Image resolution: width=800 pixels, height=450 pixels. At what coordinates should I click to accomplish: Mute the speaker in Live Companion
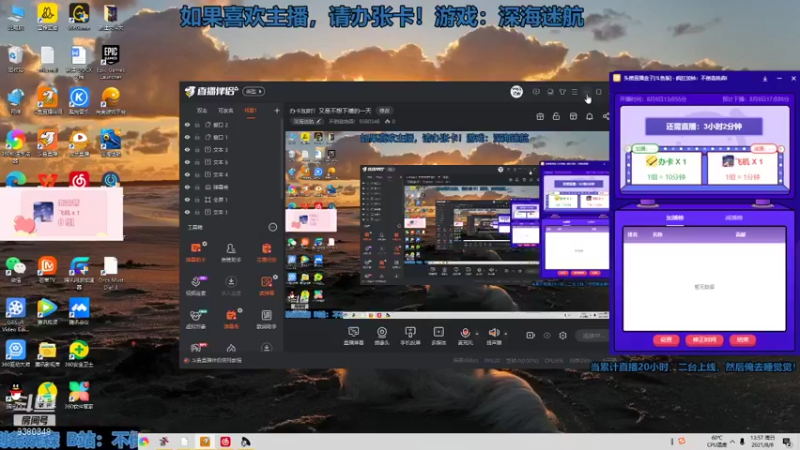(x=493, y=333)
